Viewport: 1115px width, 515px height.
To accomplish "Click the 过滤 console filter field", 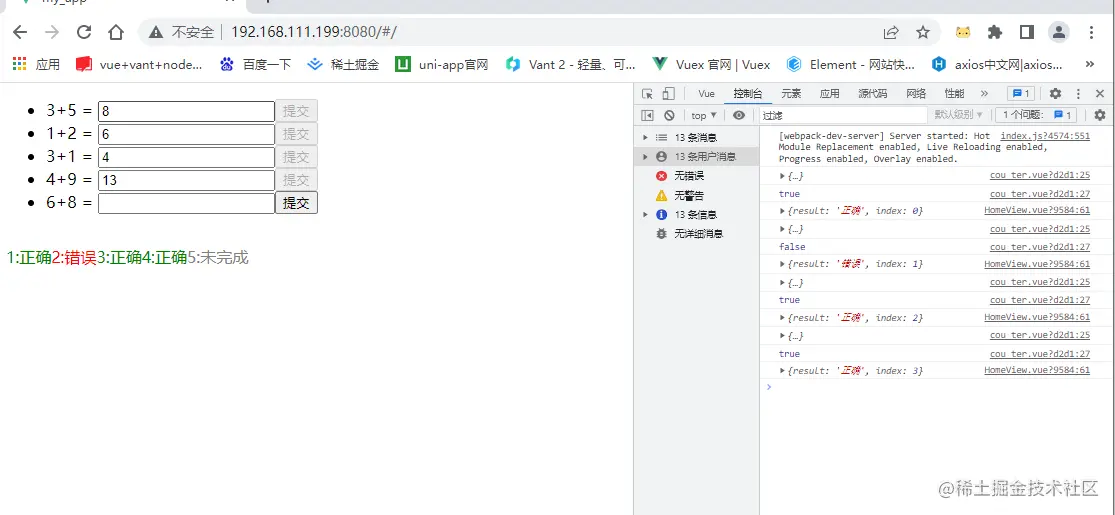I will [x=843, y=115].
